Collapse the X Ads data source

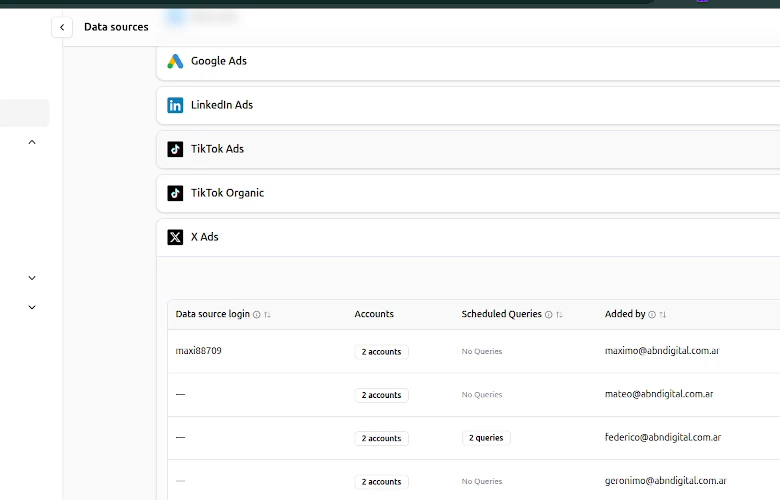tap(468, 237)
